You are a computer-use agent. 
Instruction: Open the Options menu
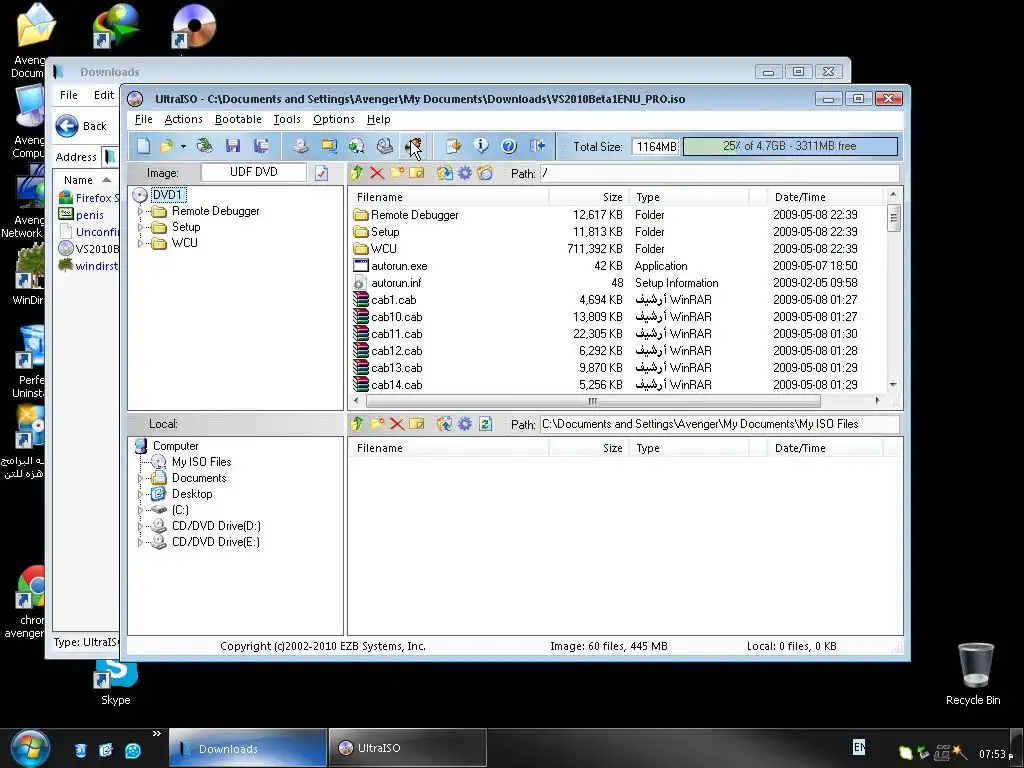334,120
